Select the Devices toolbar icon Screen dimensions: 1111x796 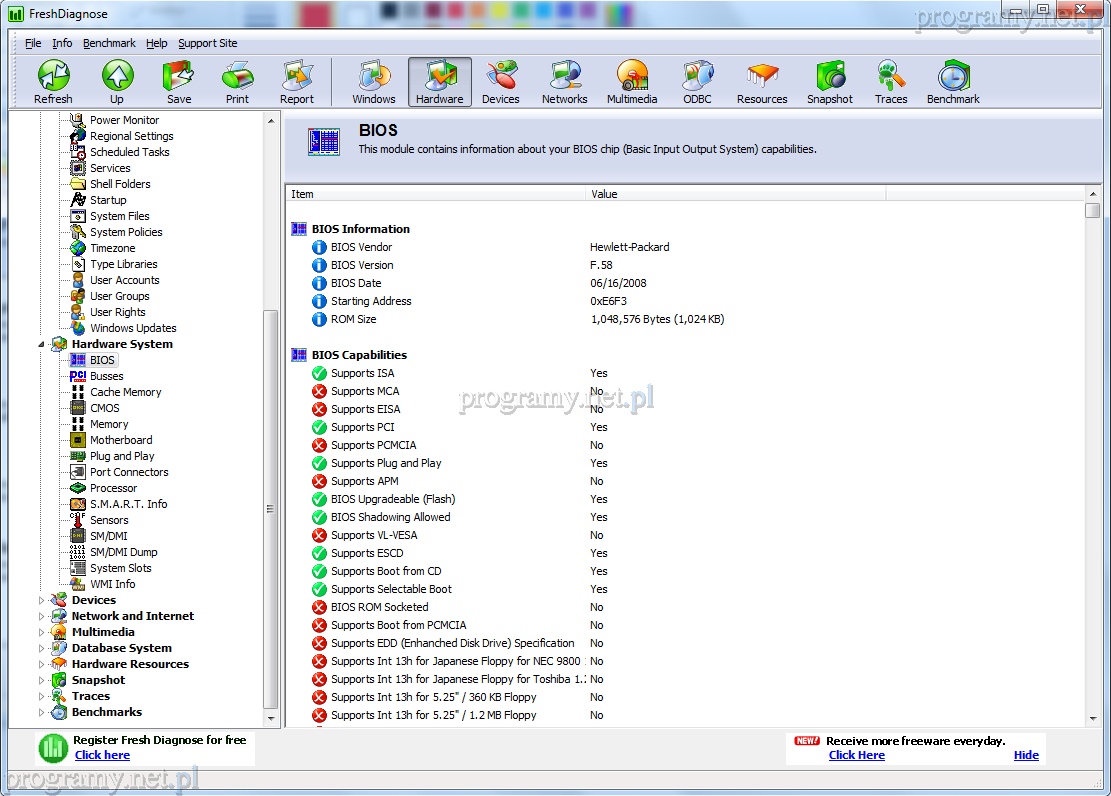tap(500, 81)
